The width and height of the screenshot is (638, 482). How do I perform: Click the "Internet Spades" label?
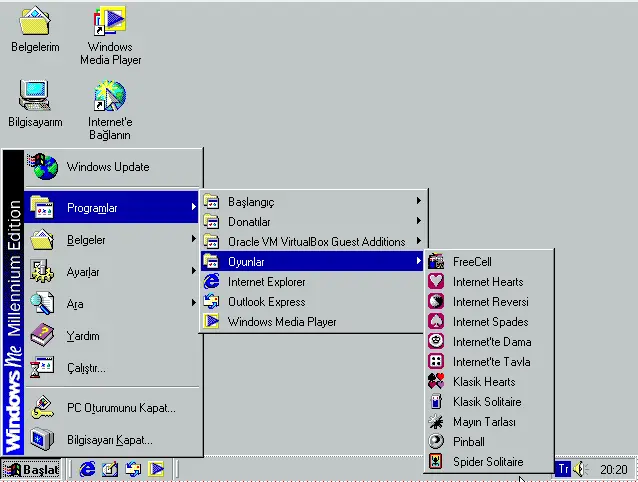[x=490, y=321]
